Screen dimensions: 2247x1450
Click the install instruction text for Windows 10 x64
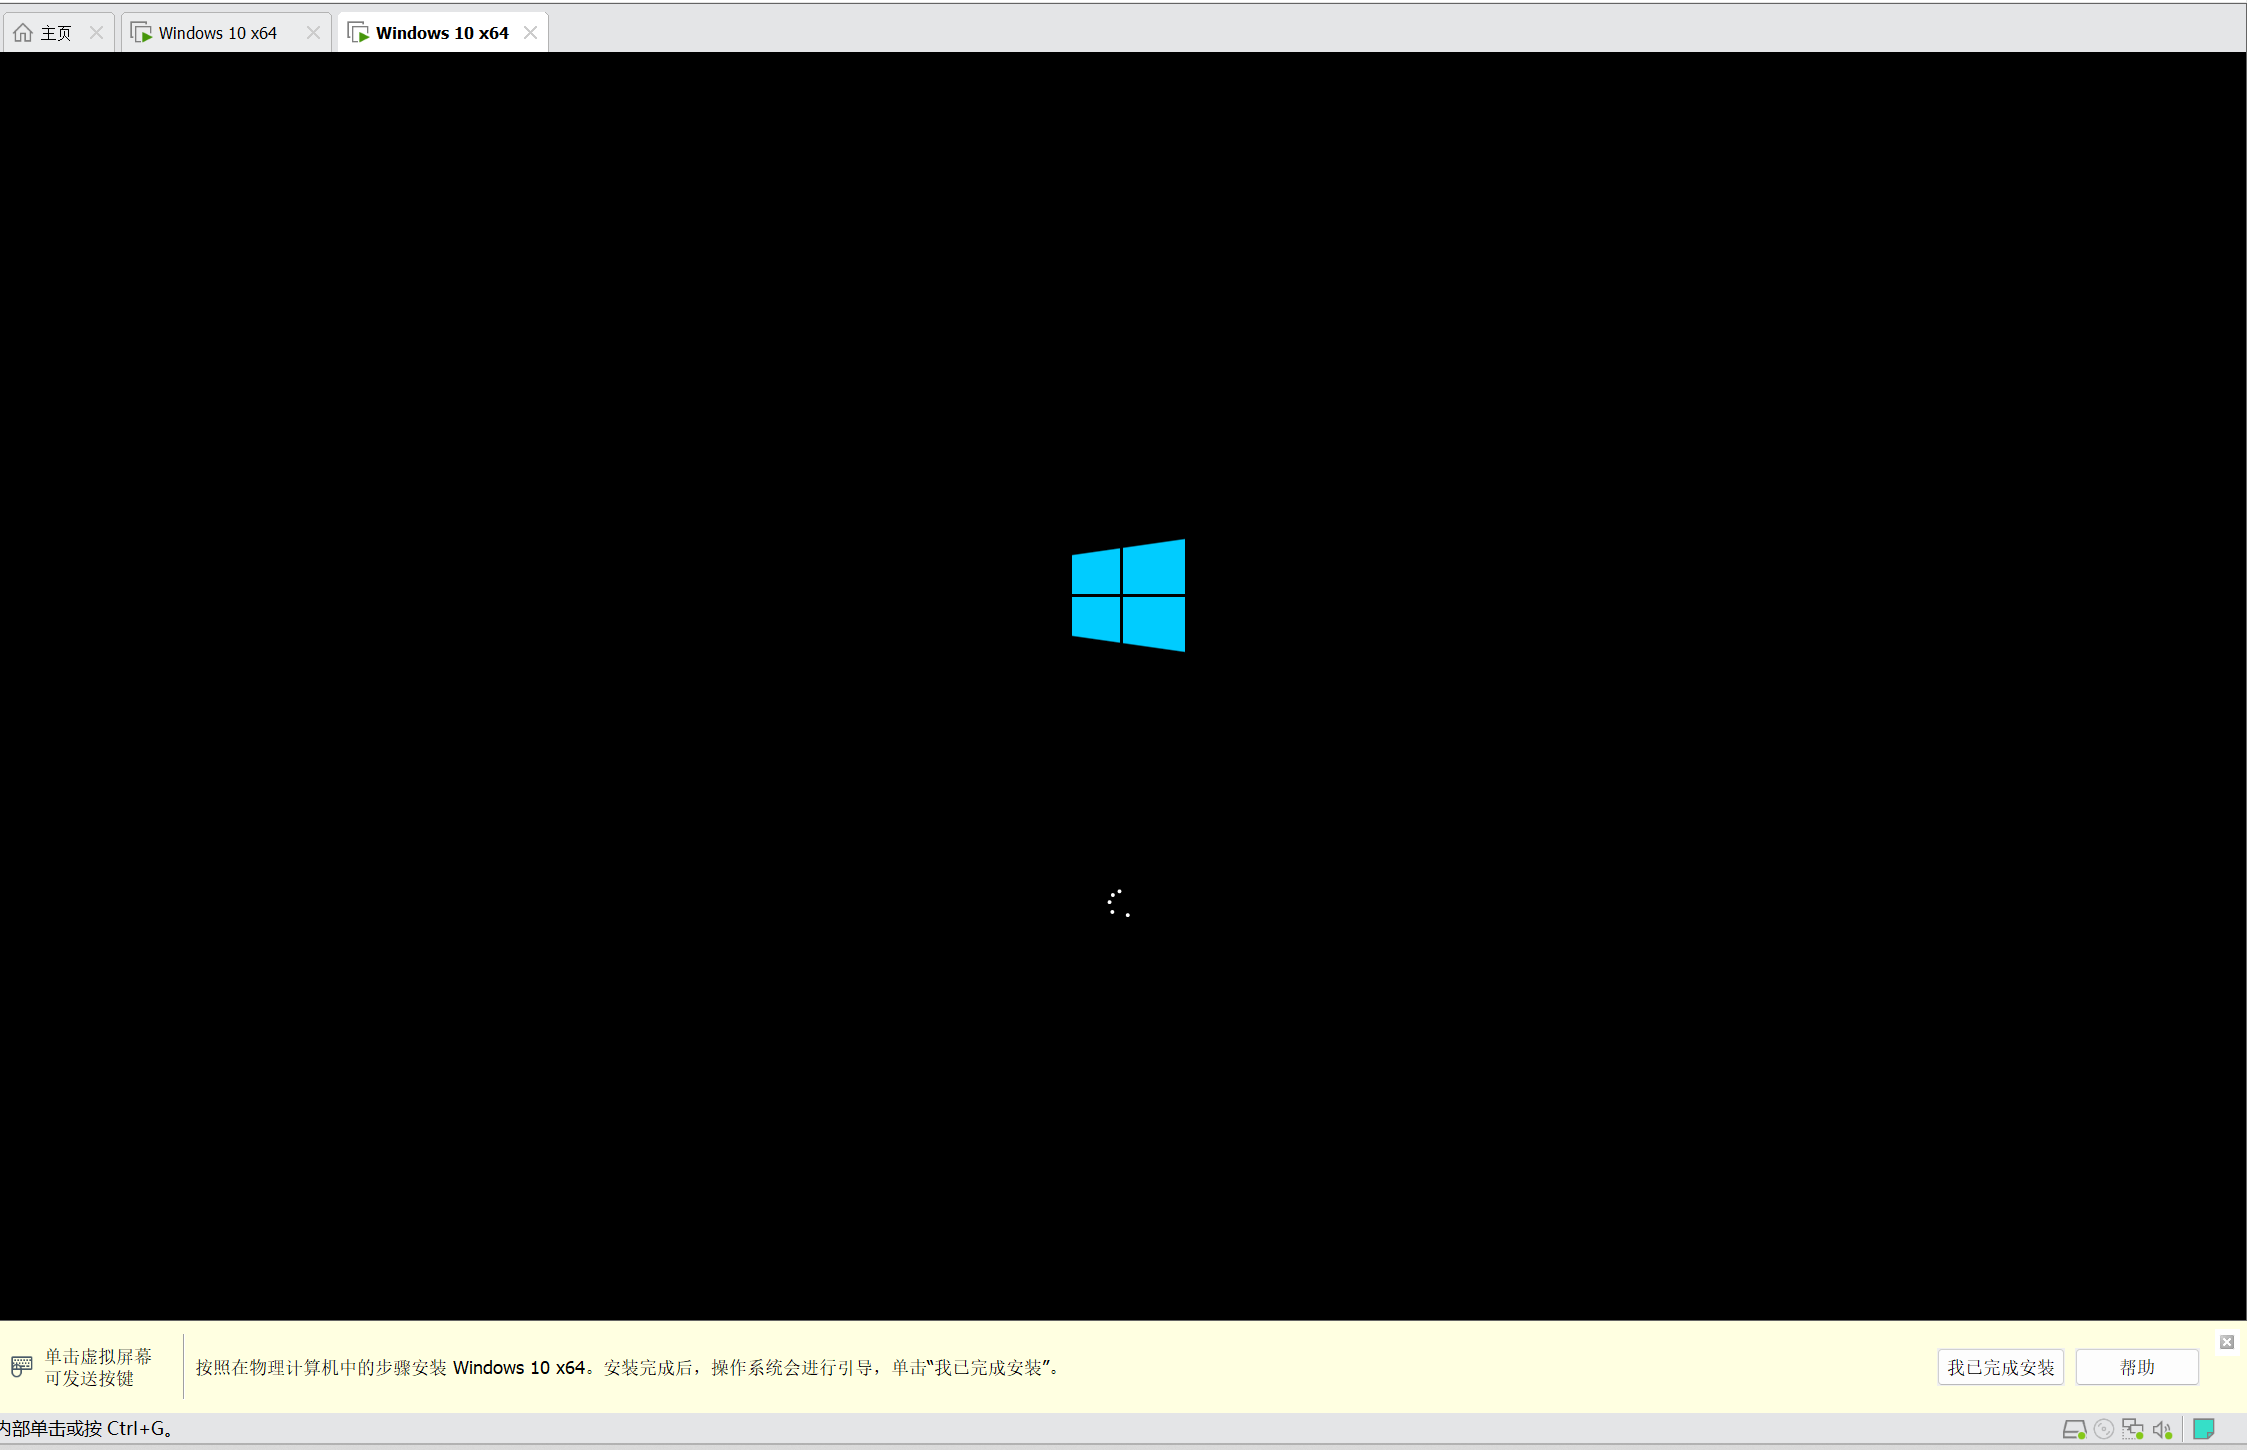pyautogui.click(x=627, y=1367)
